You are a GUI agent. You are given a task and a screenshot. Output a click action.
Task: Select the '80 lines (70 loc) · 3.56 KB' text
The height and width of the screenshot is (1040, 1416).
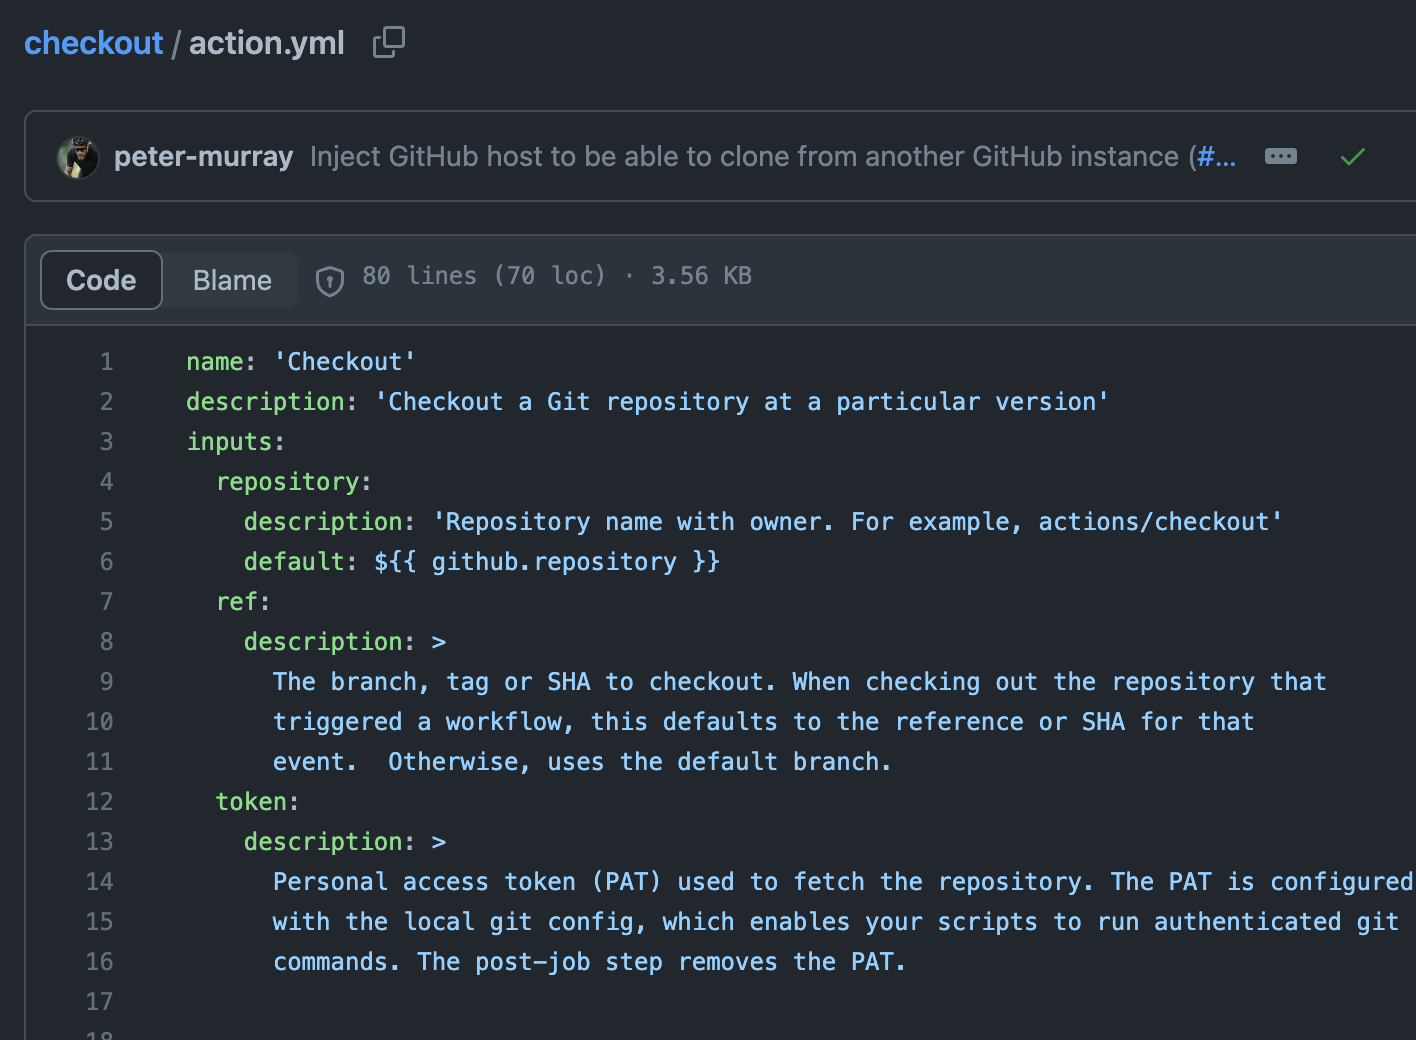tap(556, 276)
